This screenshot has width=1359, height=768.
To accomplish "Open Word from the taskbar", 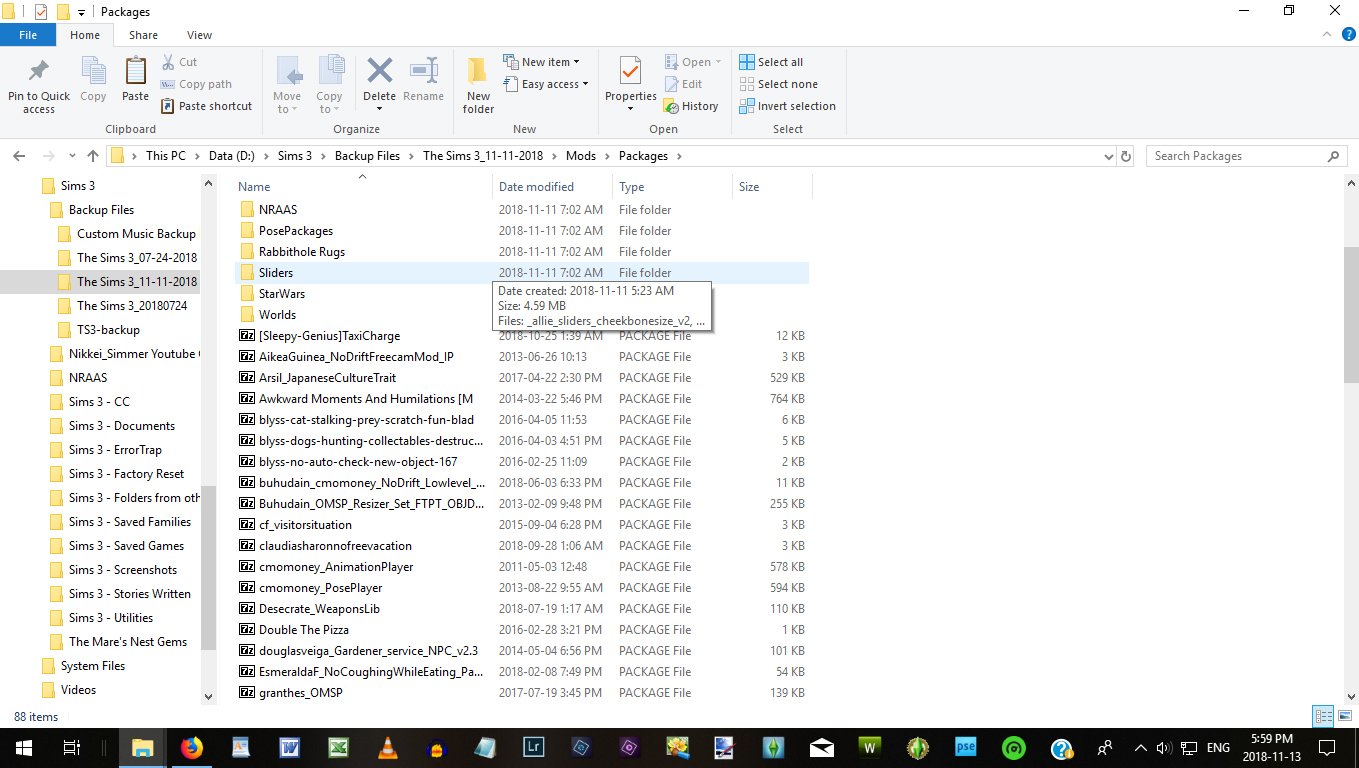I will coord(289,747).
